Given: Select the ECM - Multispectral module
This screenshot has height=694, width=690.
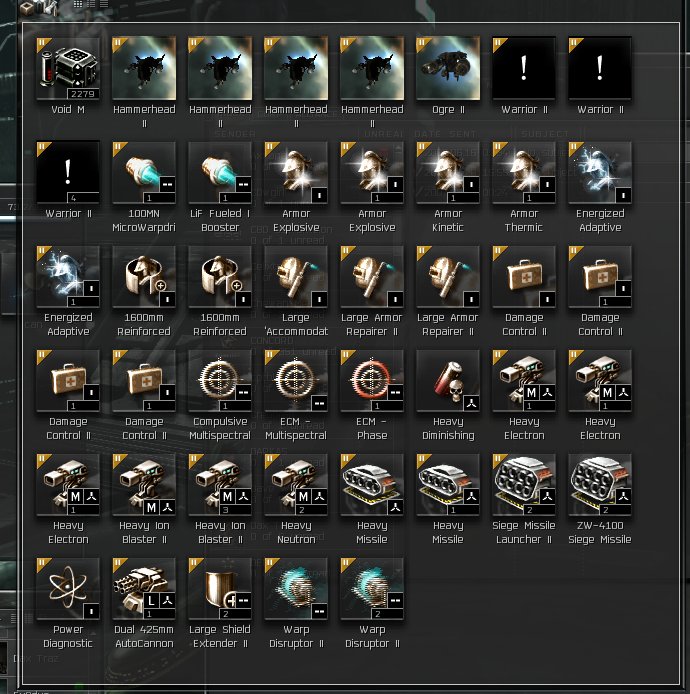Looking at the screenshot, I should pyautogui.click(x=296, y=381).
